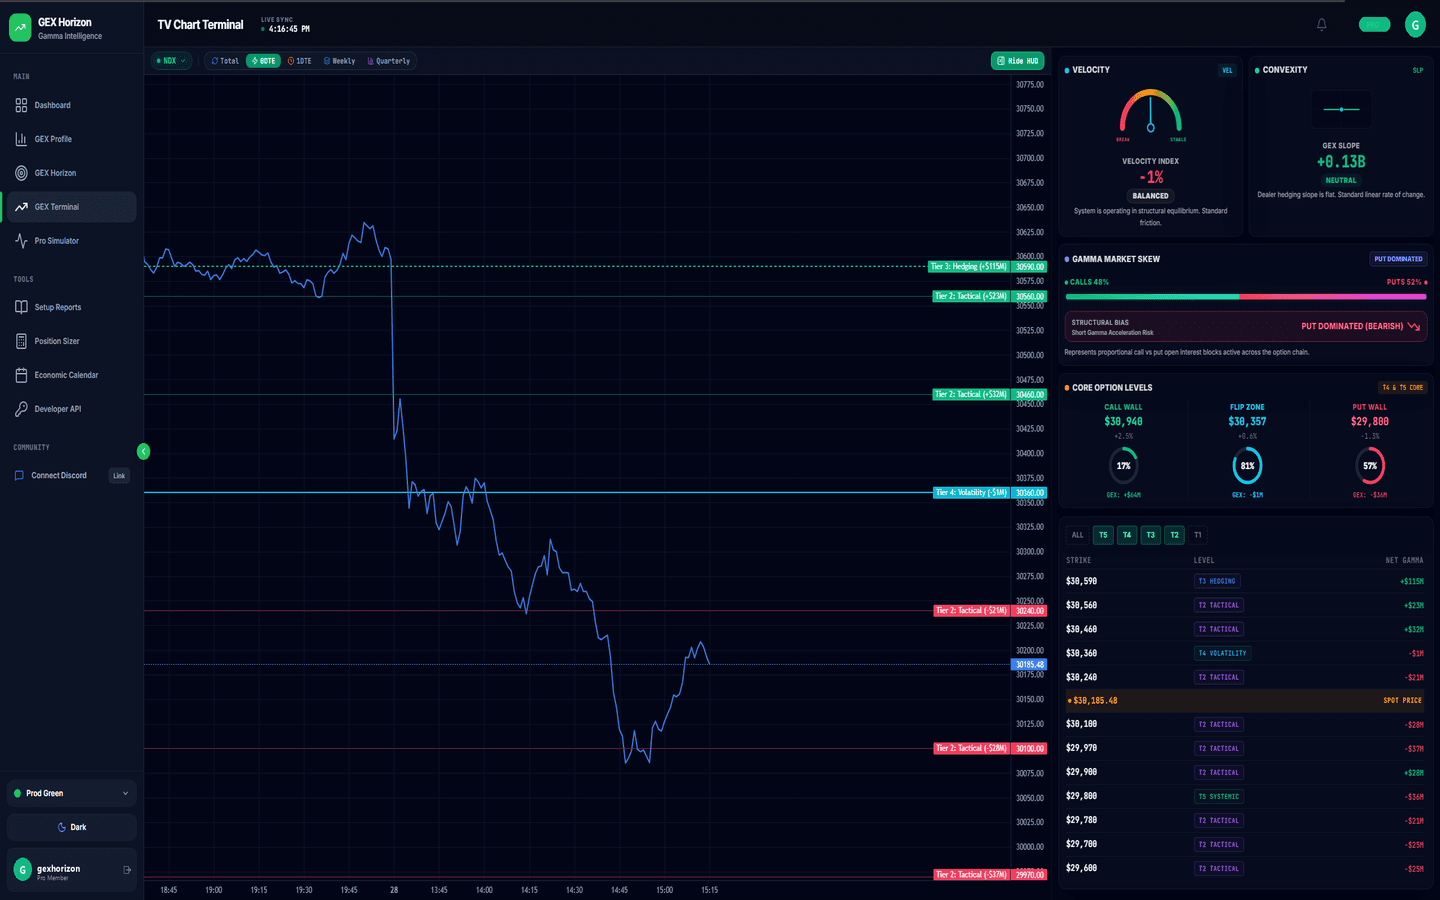
Task: Toggle the Dark theme button
Action: (x=72, y=827)
